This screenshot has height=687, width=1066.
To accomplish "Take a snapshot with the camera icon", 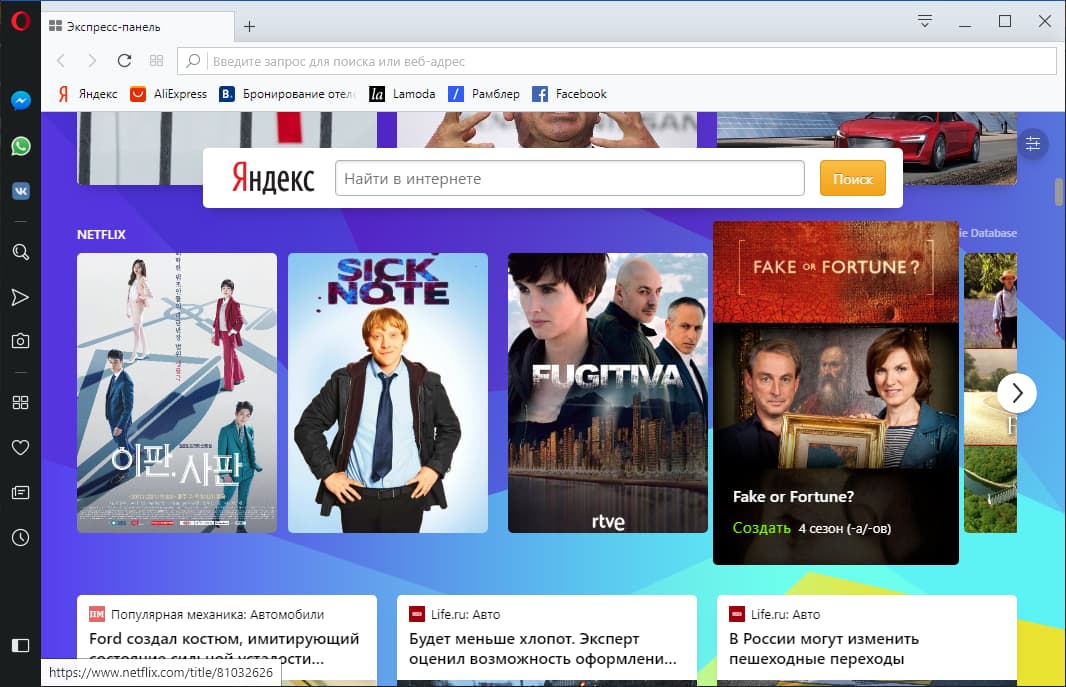I will click(20, 340).
